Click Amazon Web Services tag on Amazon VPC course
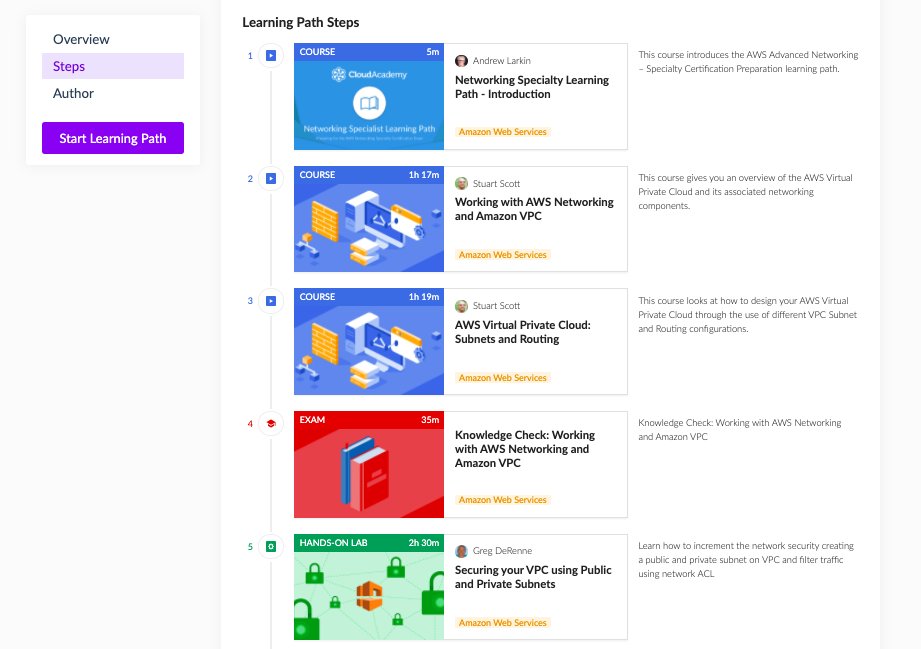921x649 pixels. point(503,254)
